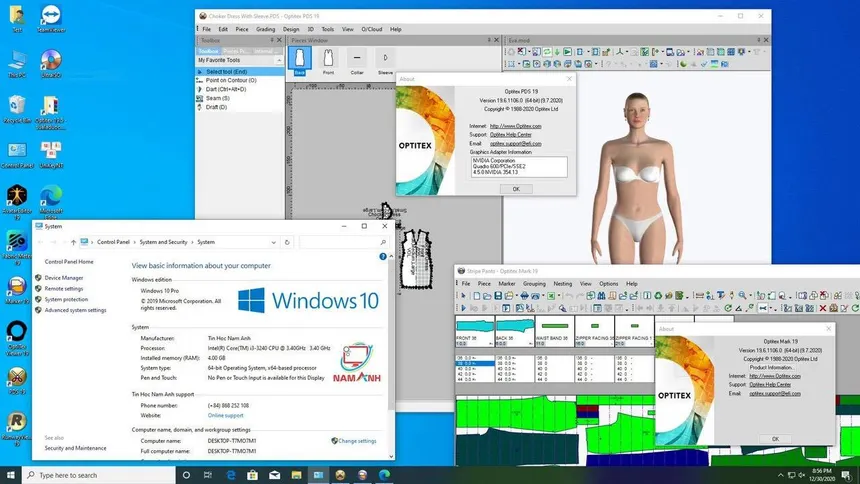Open the Nesting menu in Mark
Viewport: 860px width, 484px height.
[563, 284]
